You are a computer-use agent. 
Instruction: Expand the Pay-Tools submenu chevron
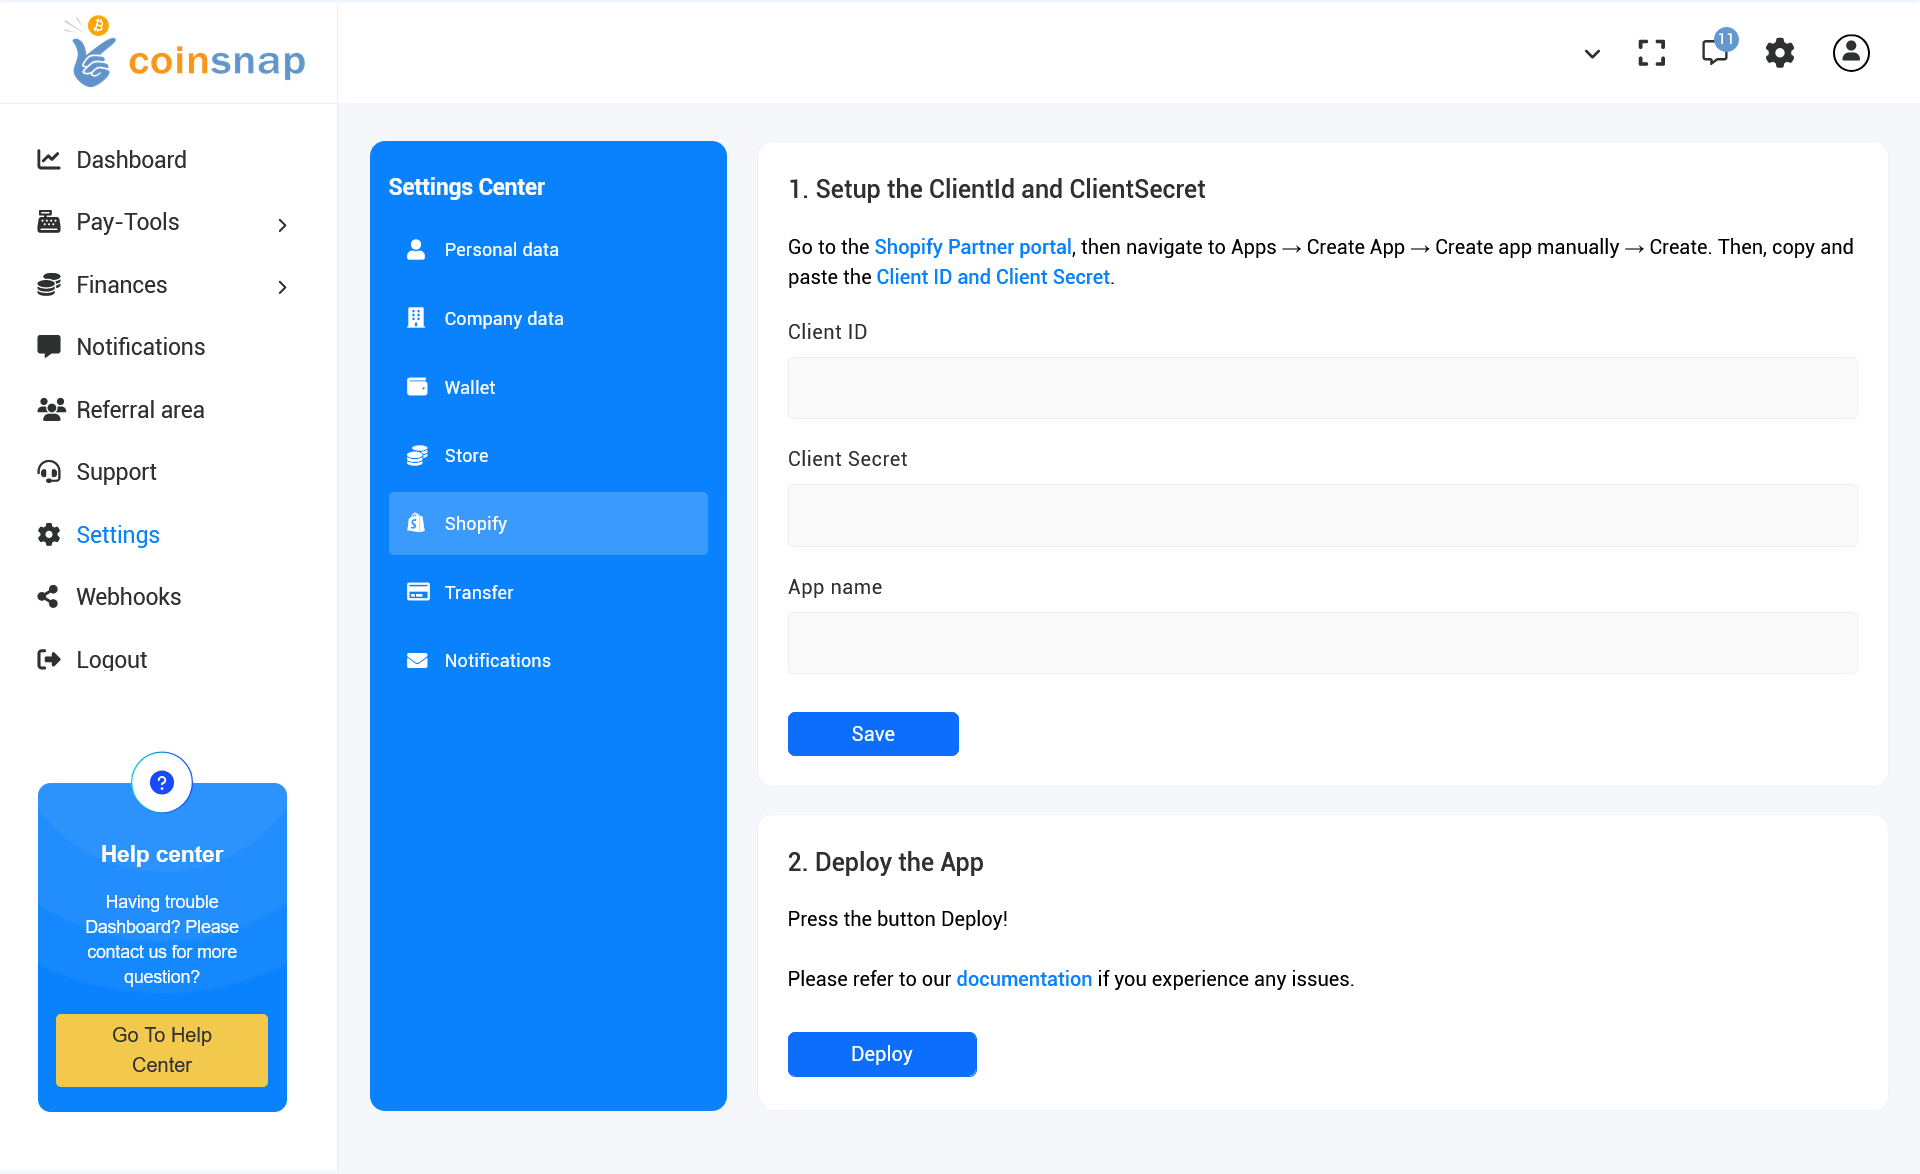[x=282, y=225]
